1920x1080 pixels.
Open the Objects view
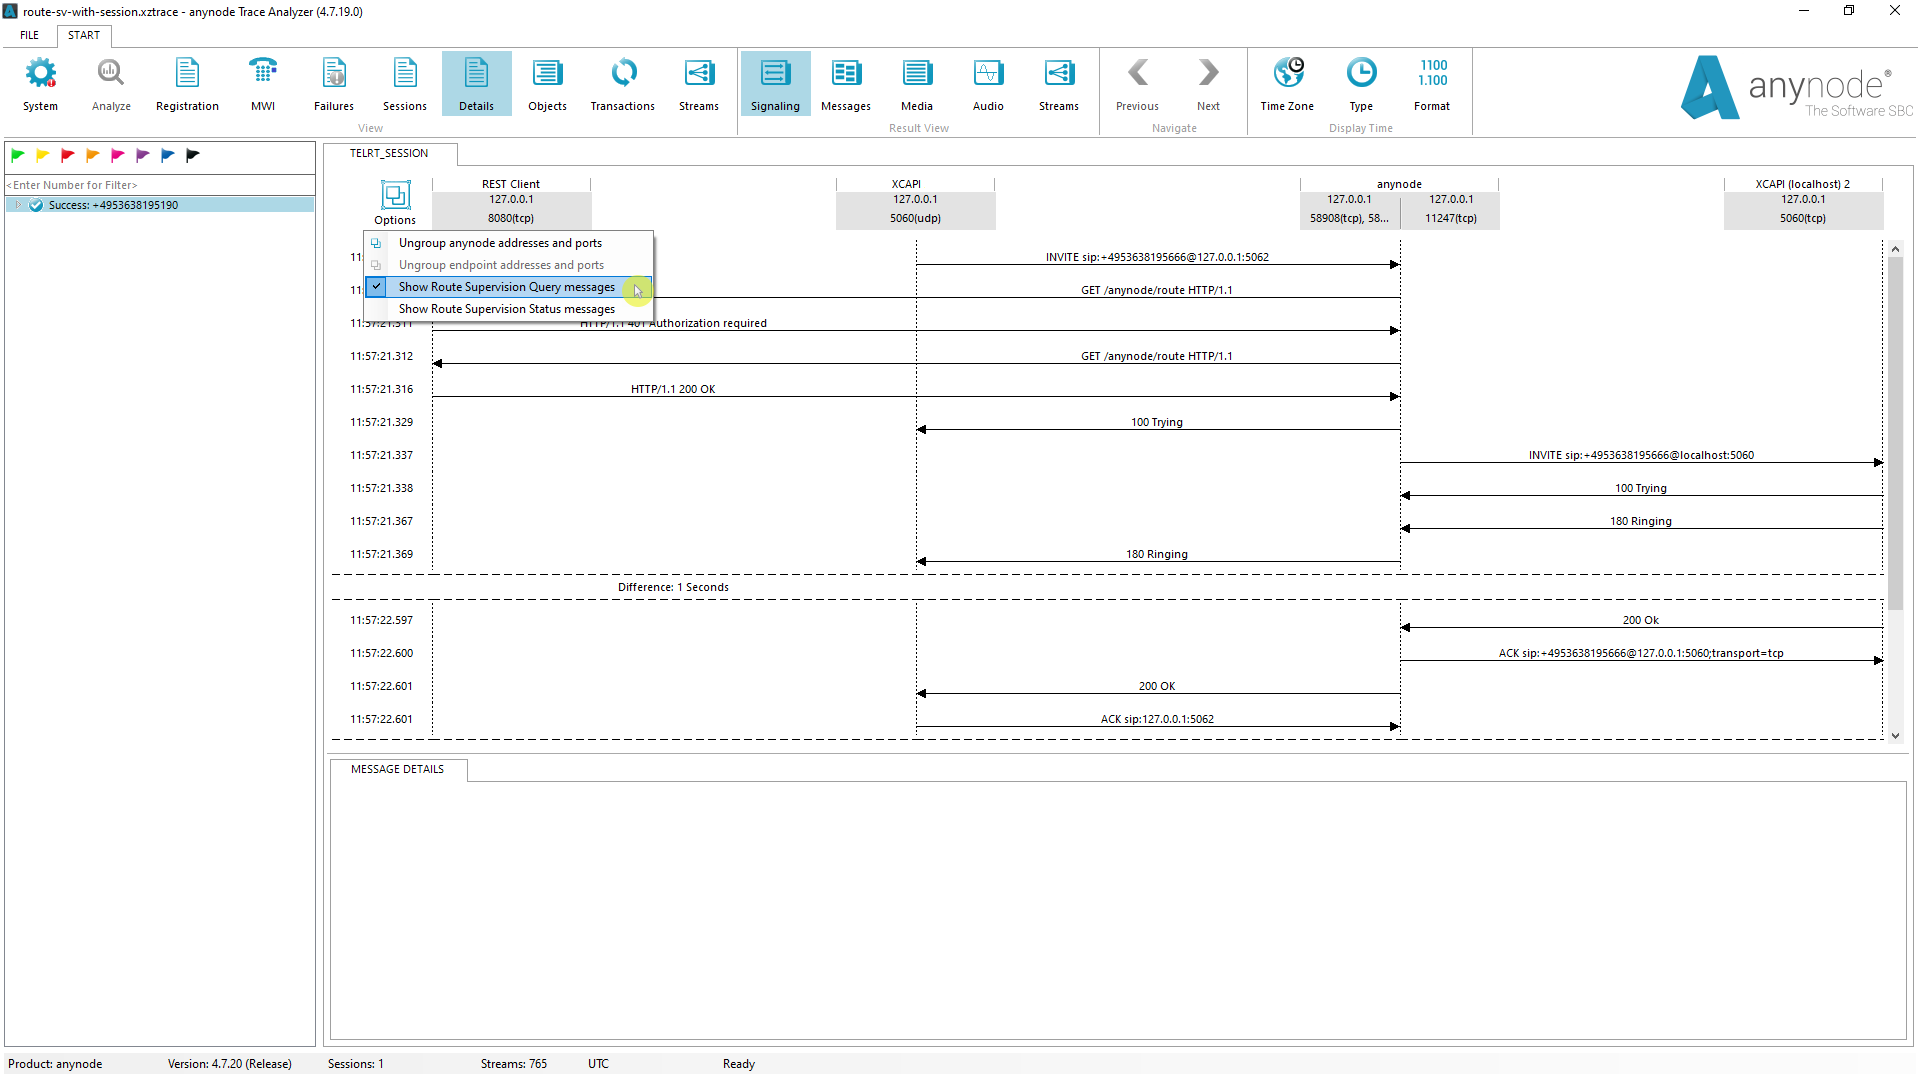click(x=547, y=84)
